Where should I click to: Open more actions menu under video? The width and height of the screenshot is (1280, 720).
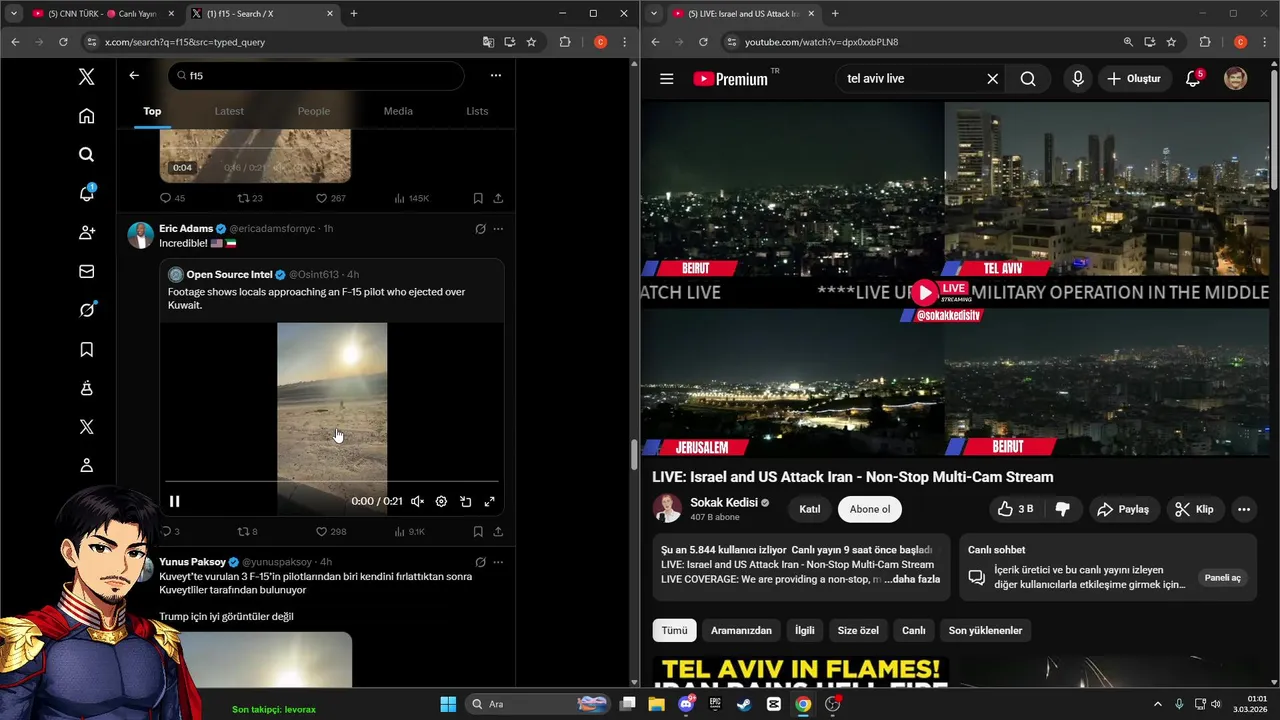(1244, 509)
